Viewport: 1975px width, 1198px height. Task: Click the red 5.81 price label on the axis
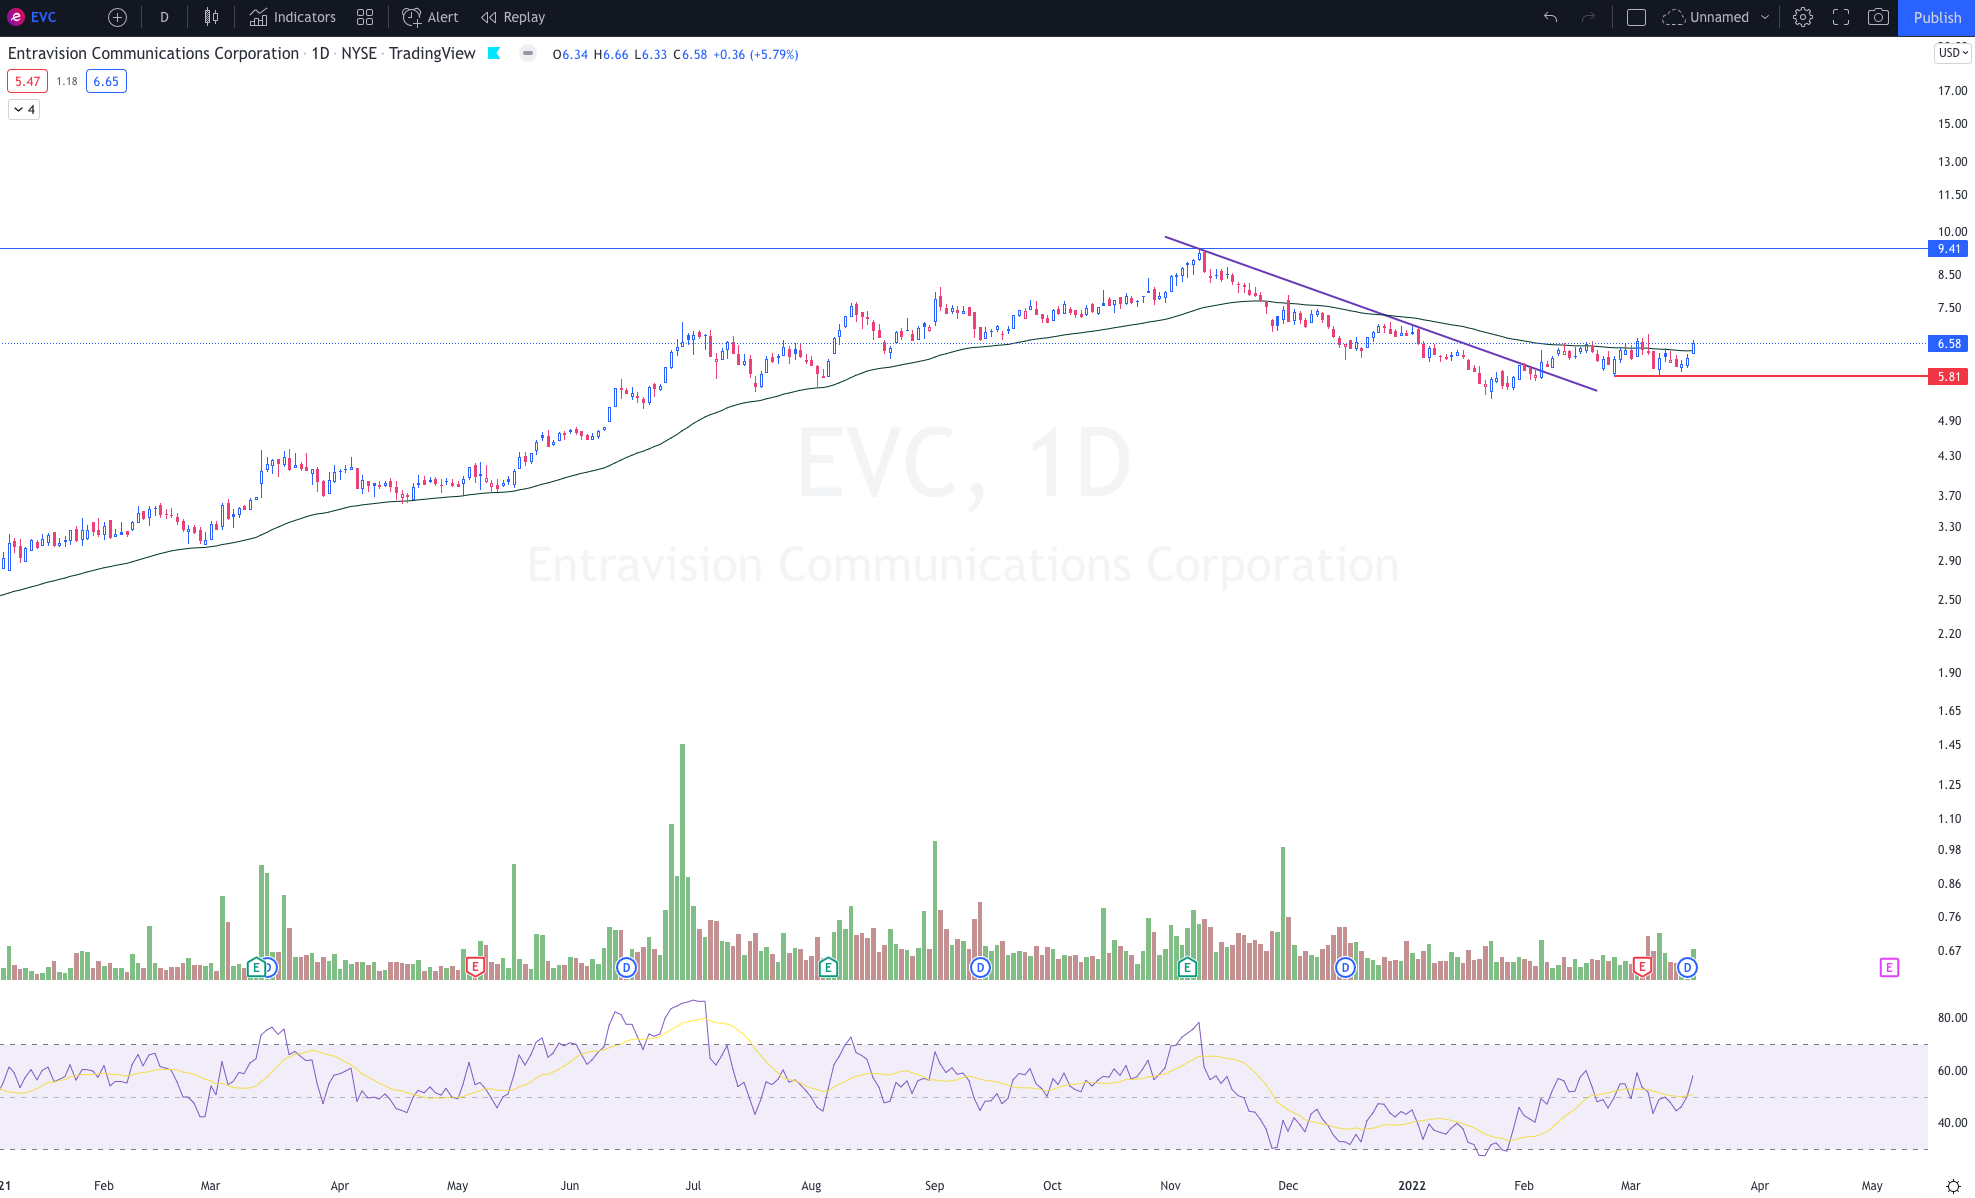coord(1948,377)
